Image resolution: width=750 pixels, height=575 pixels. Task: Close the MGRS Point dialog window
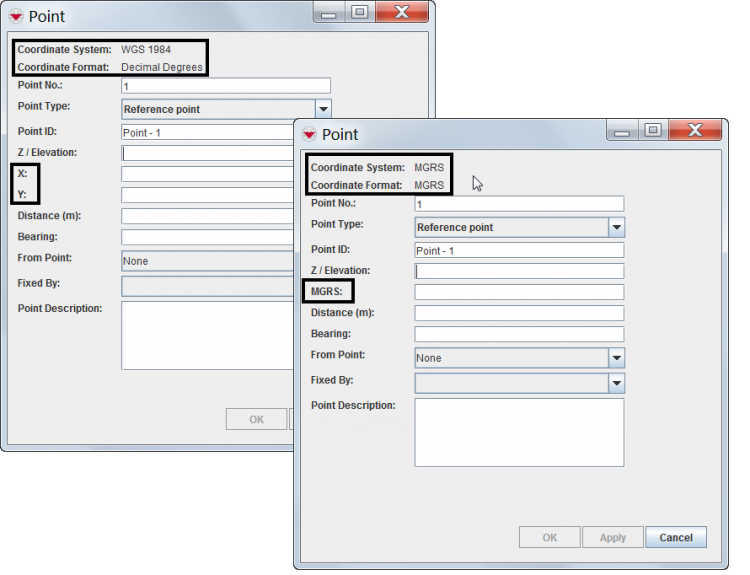694,130
